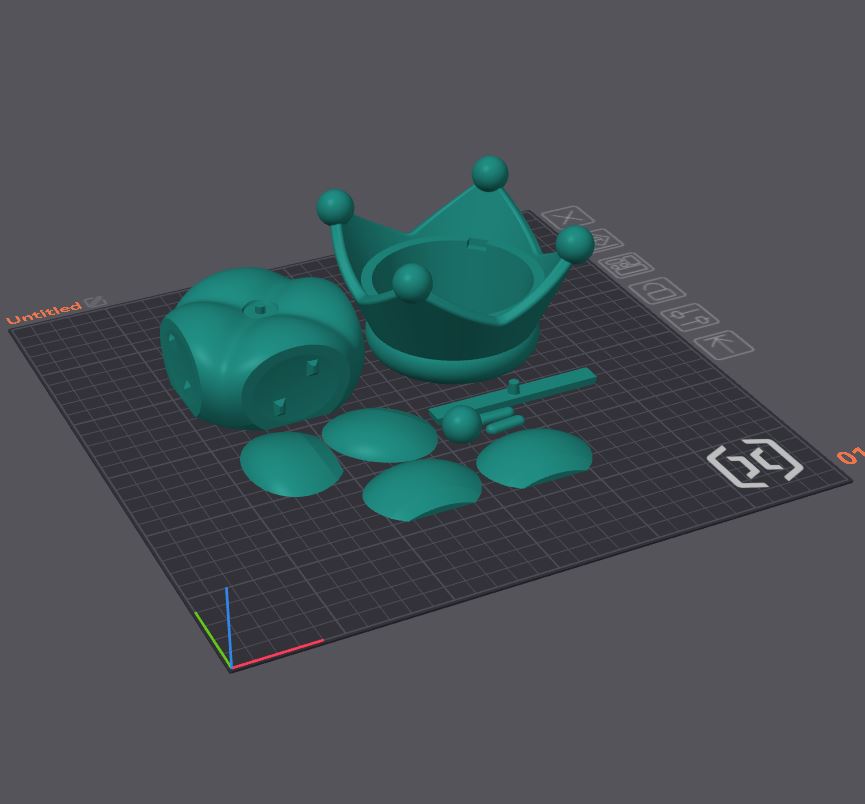865x804 pixels.
Task: Select the rounded body model with pegs
Action: click(259, 348)
